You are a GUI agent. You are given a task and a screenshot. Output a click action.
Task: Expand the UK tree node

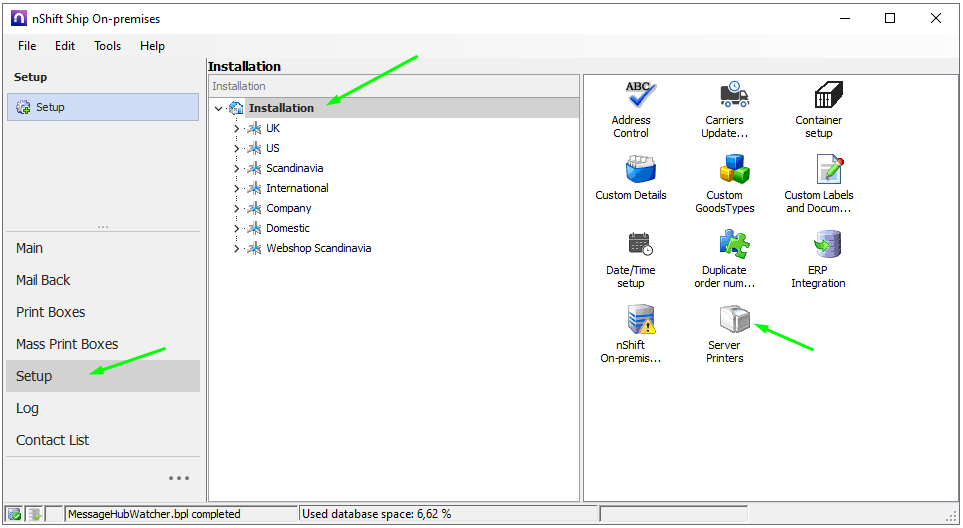(x=237, y=128)
